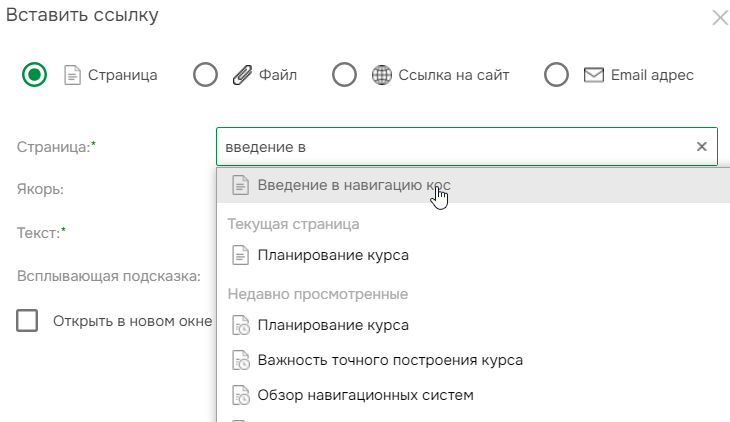This screenshot has width=730, height=422.
Task: Click the Текст: field label
Action: (41, 232)
